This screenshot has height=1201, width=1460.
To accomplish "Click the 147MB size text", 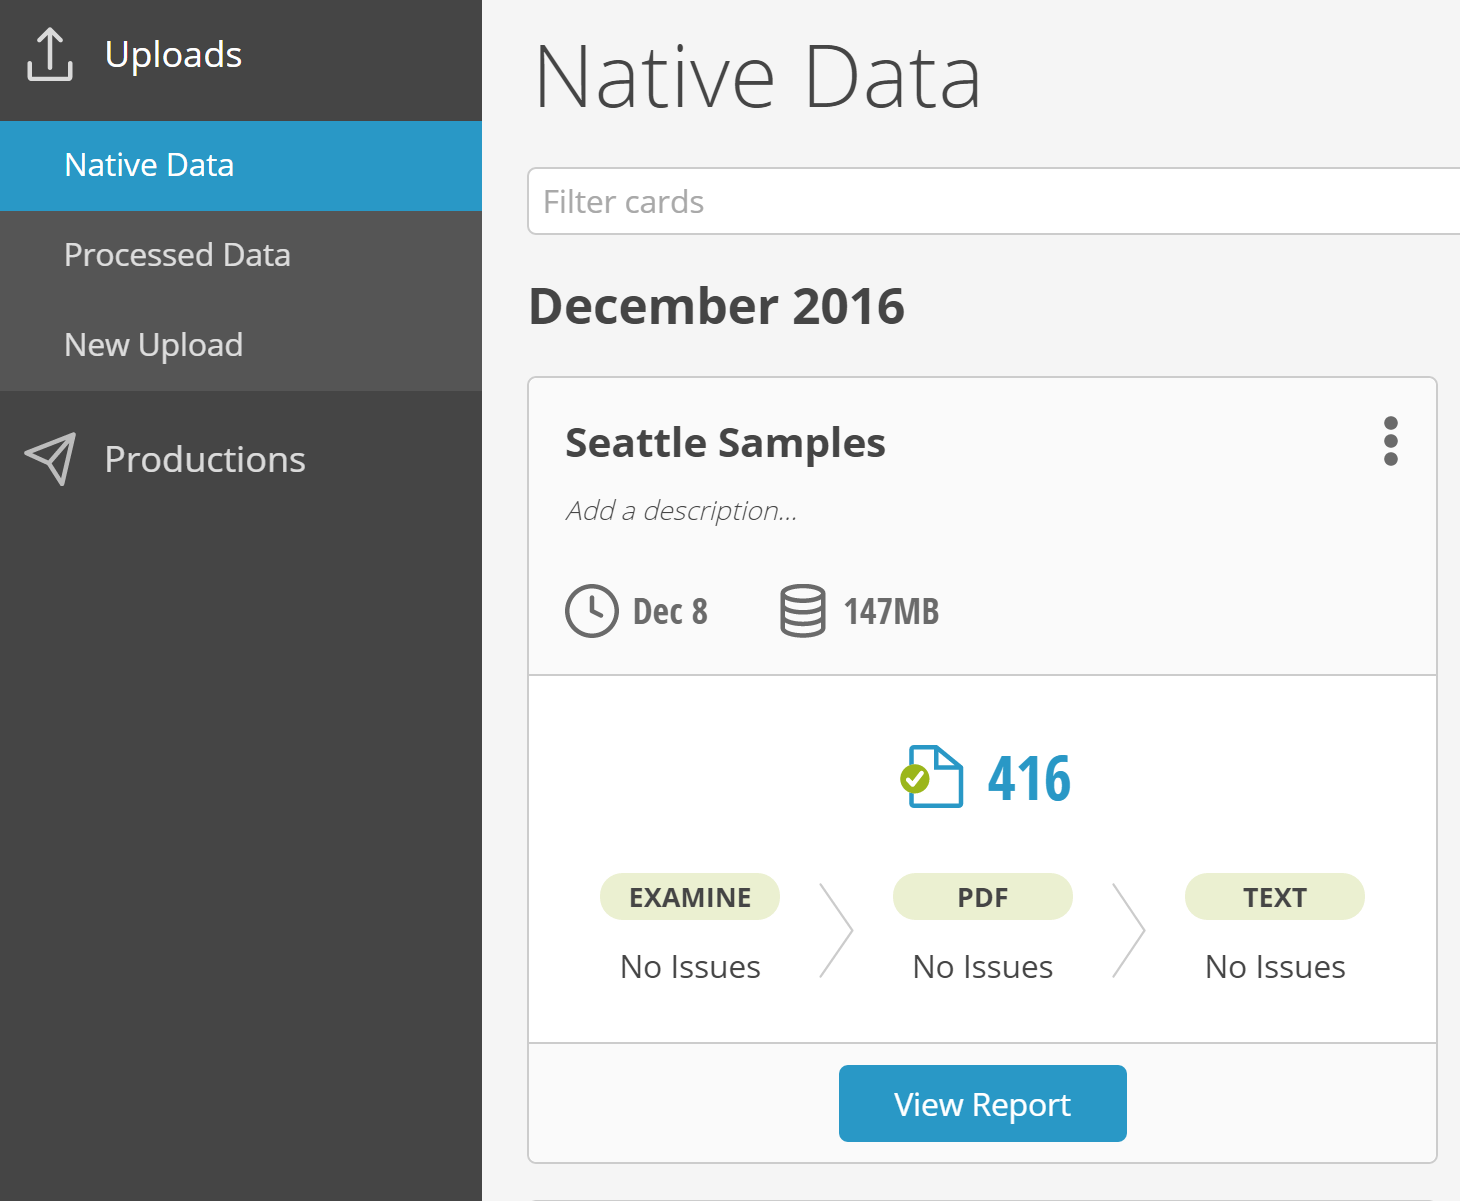I will coord(891,611).
